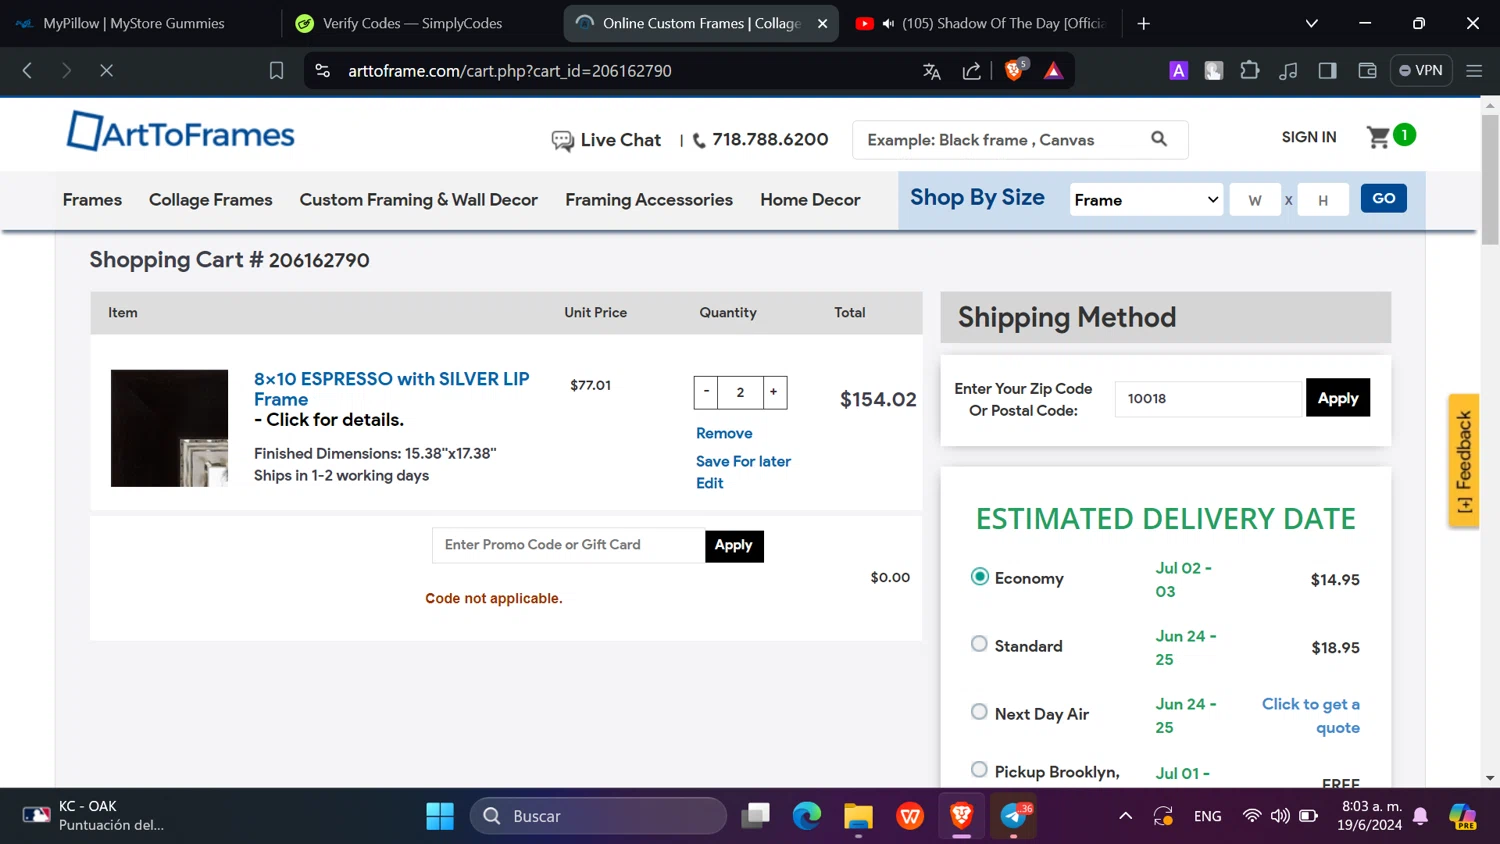Expand the Shop By Size Frame dropdown
The height and width of the screenshot is (844, 1500).
1146,200
